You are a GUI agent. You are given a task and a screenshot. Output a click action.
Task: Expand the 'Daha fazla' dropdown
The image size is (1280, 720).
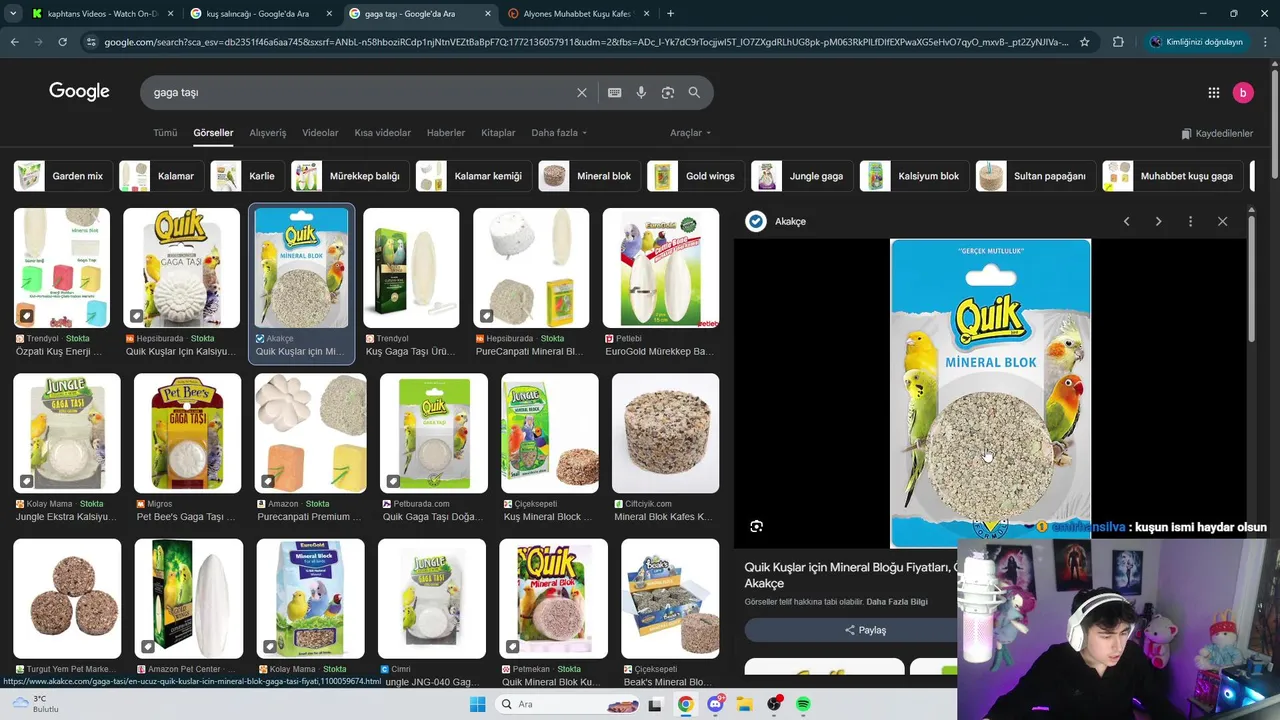click(559, 133)
